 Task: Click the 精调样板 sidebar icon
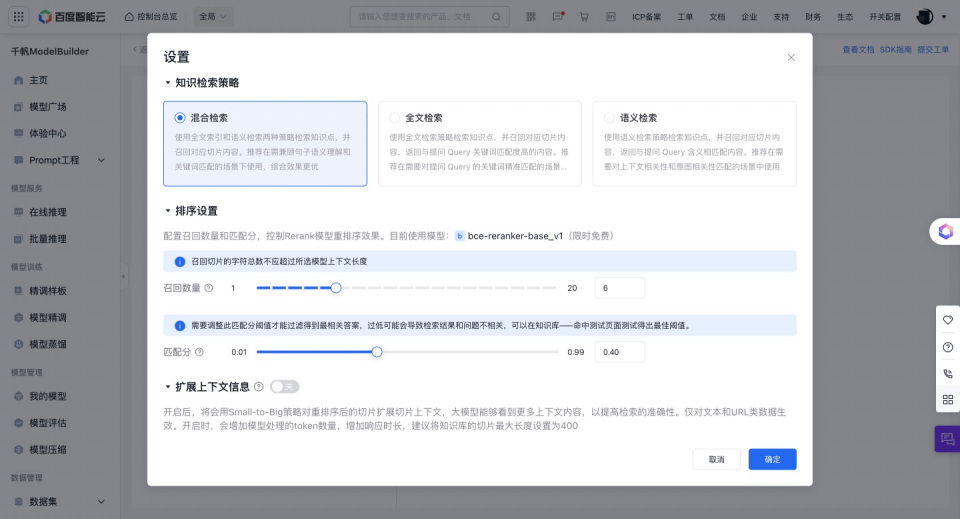coord(18,291)
